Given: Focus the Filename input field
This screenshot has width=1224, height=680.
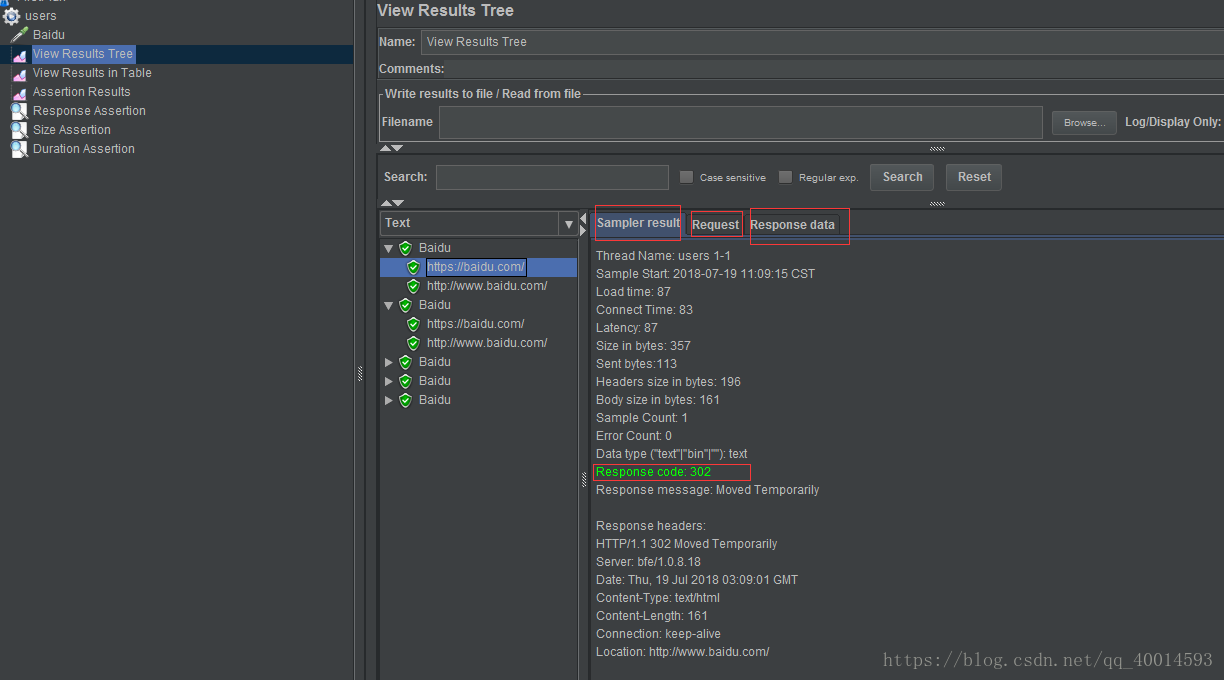Looking at the screenshot, I should 741,122.
